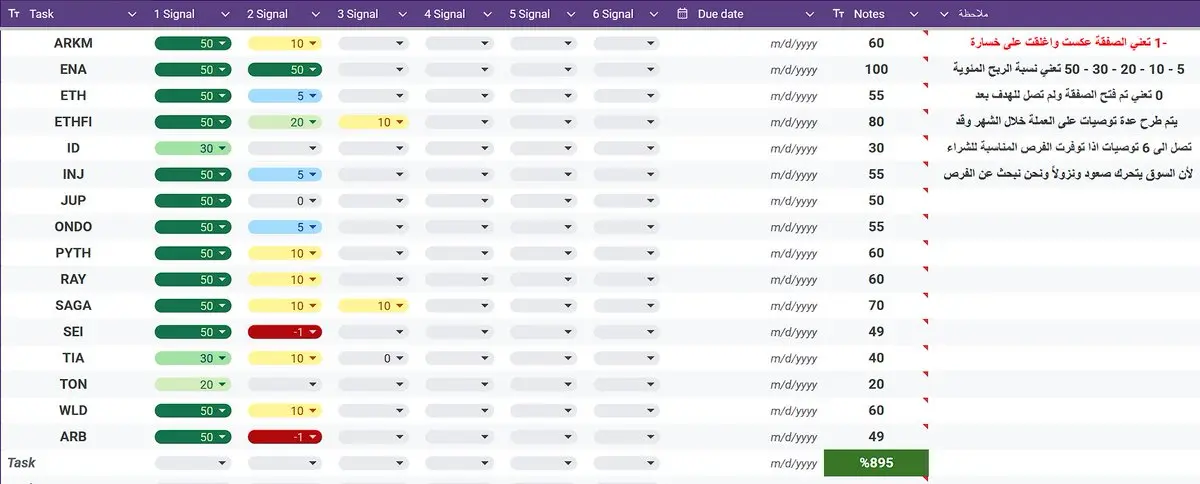
Task: Select the WLD task cell
Action: tap(73, 410)
